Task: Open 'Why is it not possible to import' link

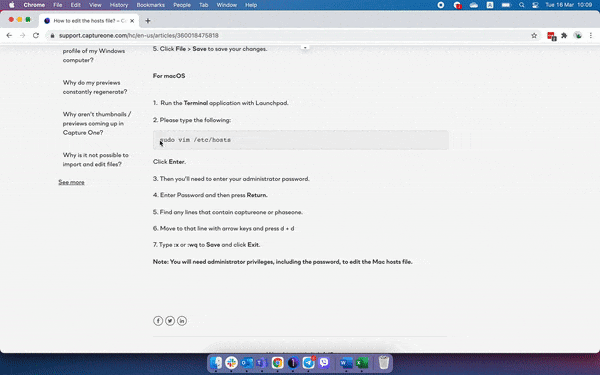Action: click(96, 160)
